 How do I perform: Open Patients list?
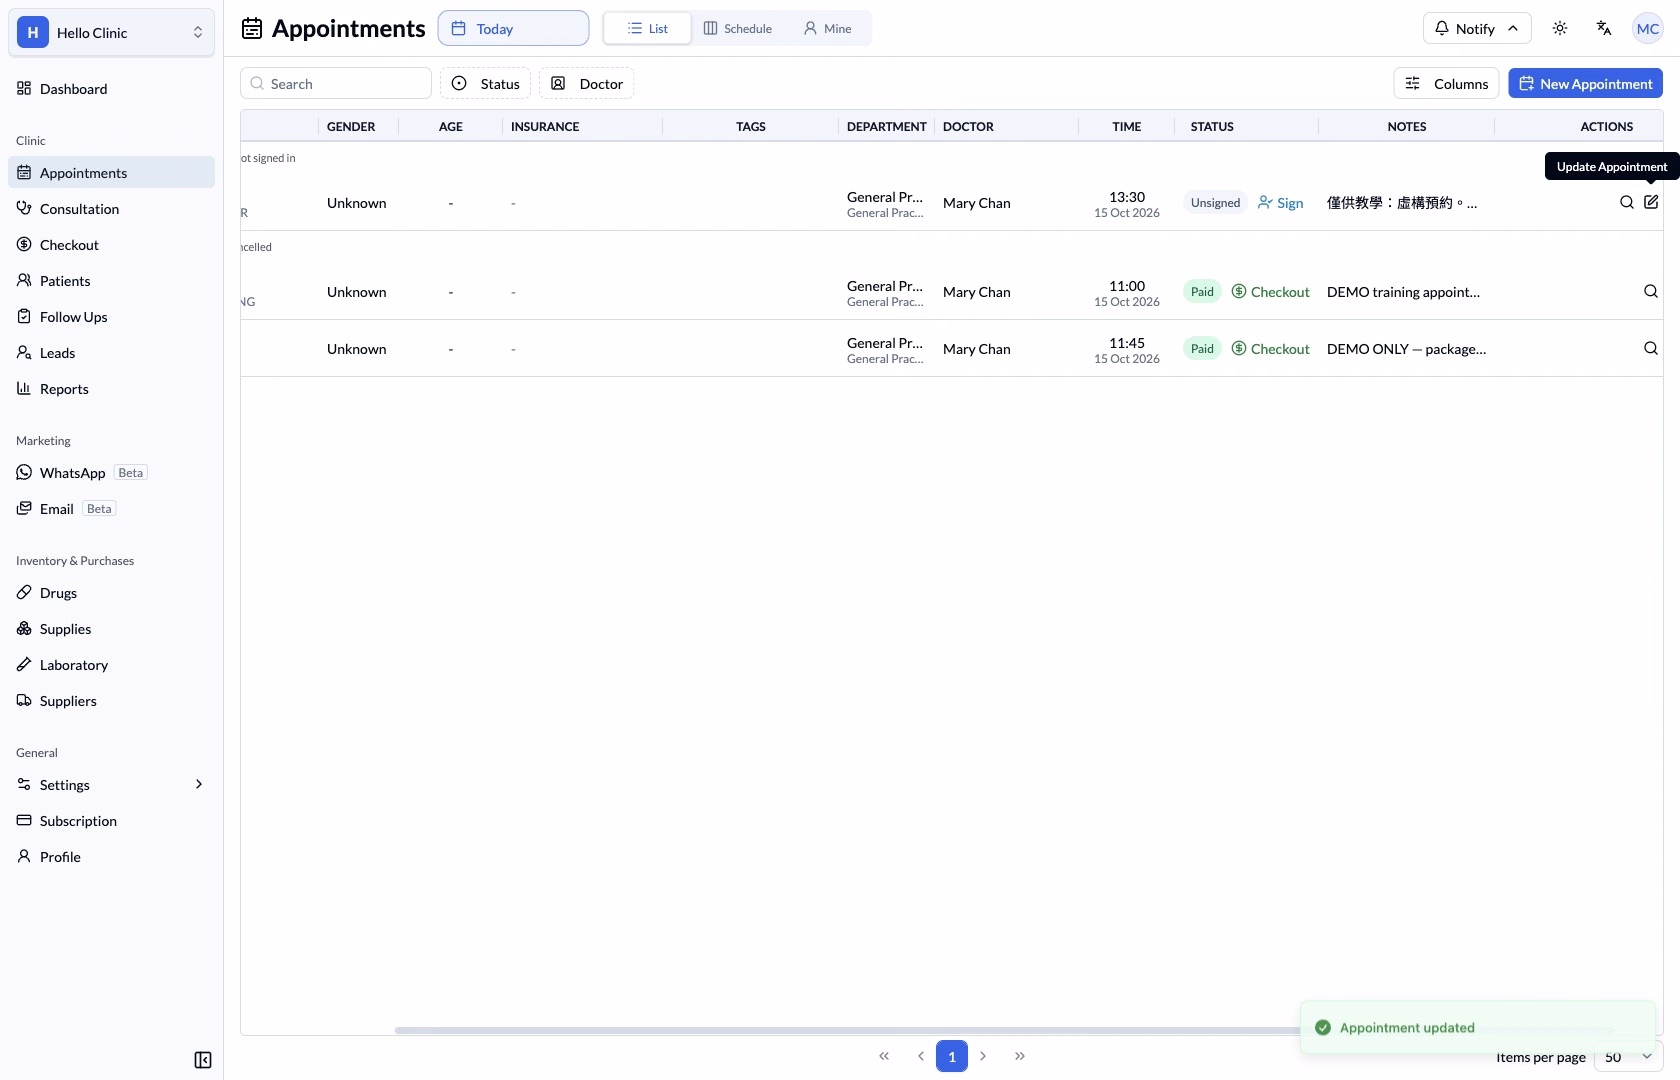pos(111,281)
